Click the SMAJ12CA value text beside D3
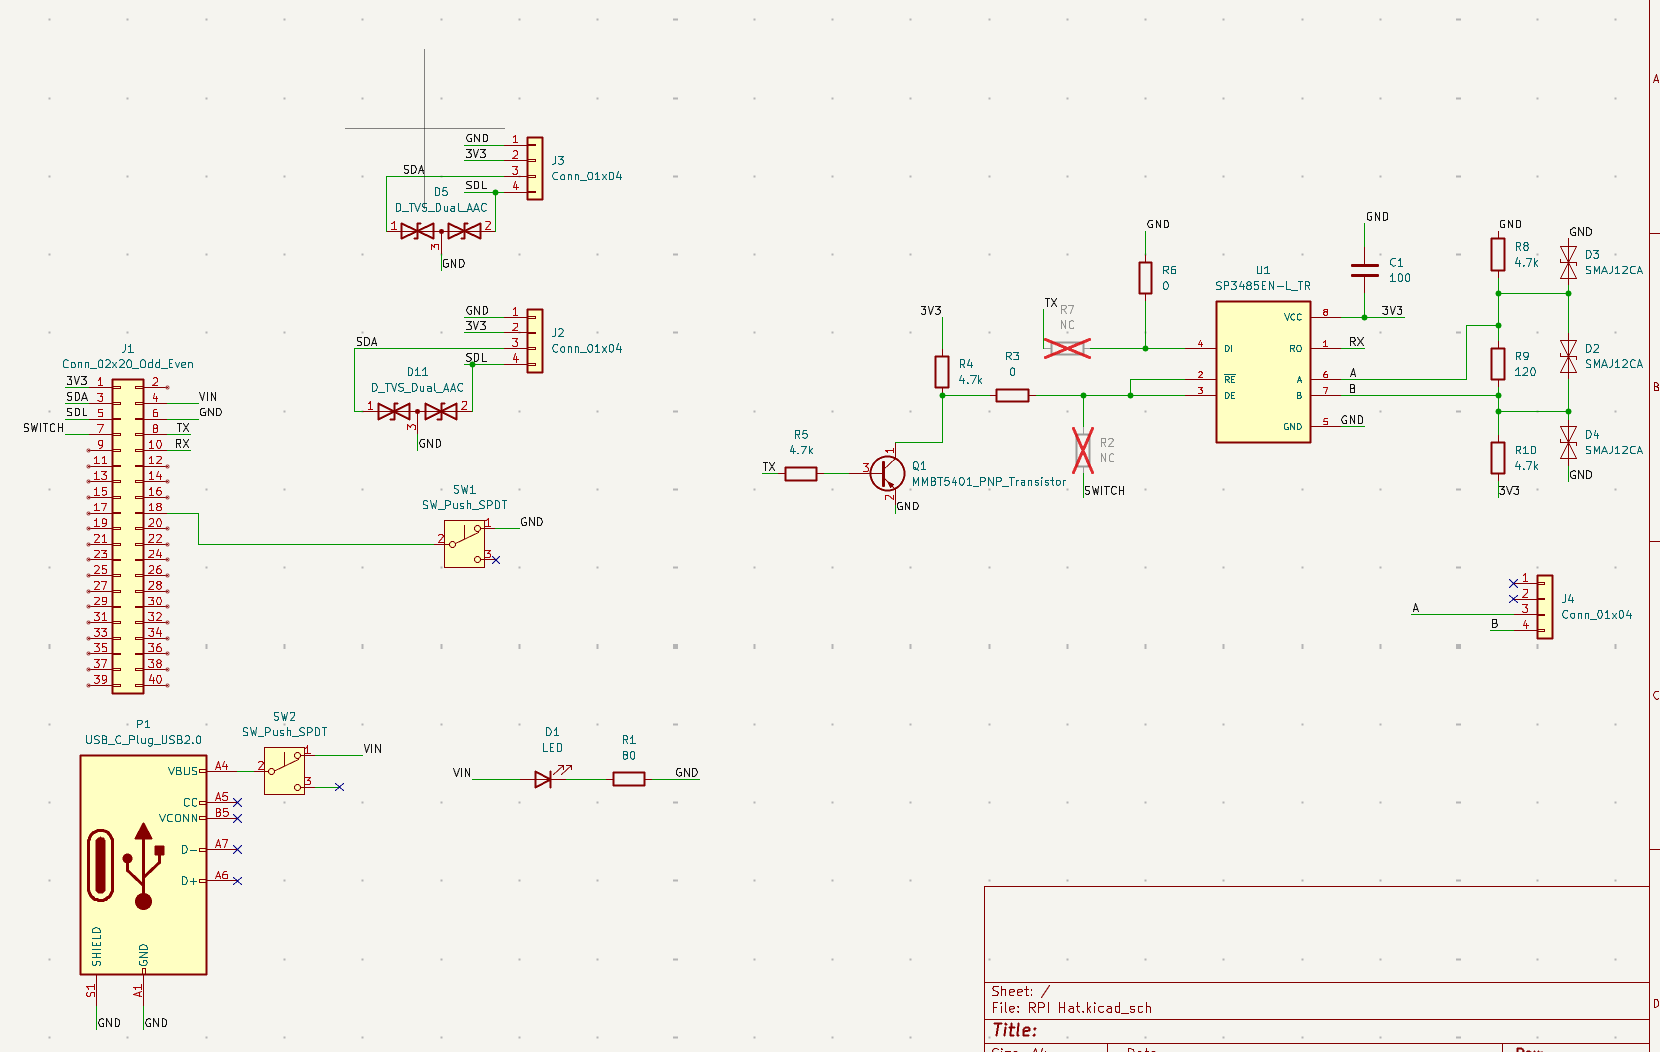The width and height of the screenshot is (1660, 1052). [x=1614, y=270]
